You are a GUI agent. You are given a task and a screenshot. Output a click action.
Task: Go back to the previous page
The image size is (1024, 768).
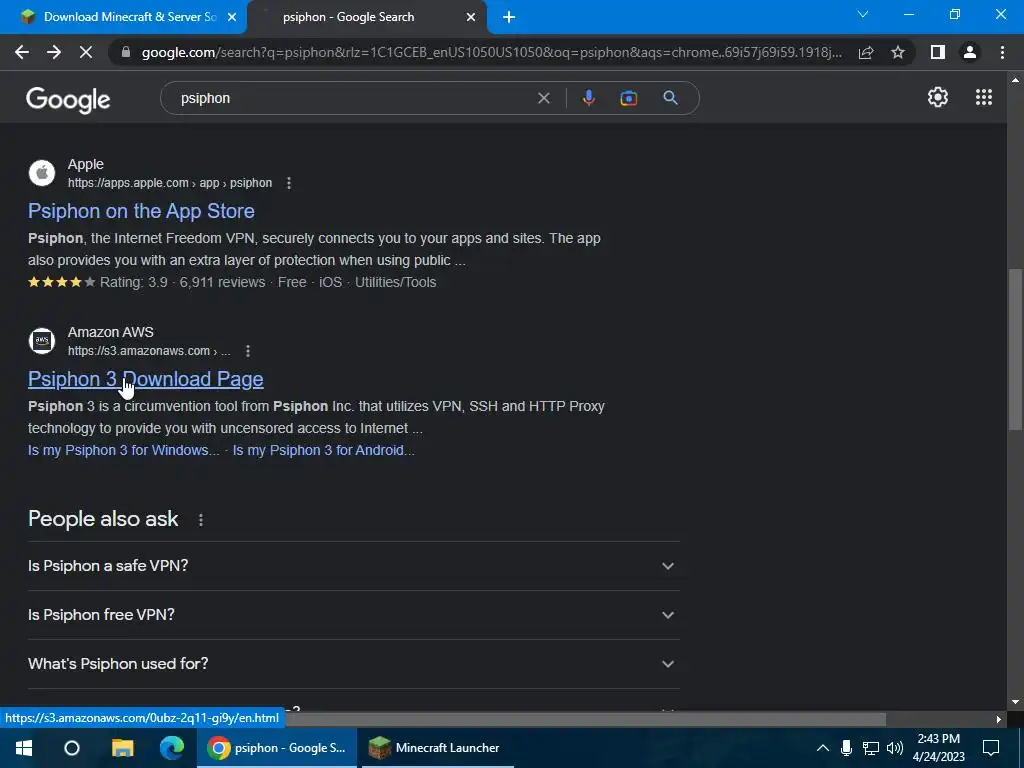[x=22, y=52]
